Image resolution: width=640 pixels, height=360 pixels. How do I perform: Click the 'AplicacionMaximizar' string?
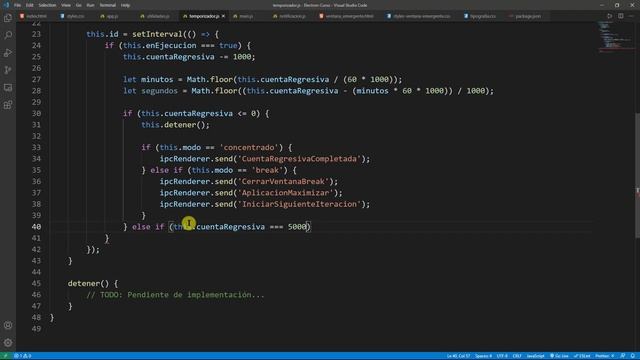tap(286, 193)
